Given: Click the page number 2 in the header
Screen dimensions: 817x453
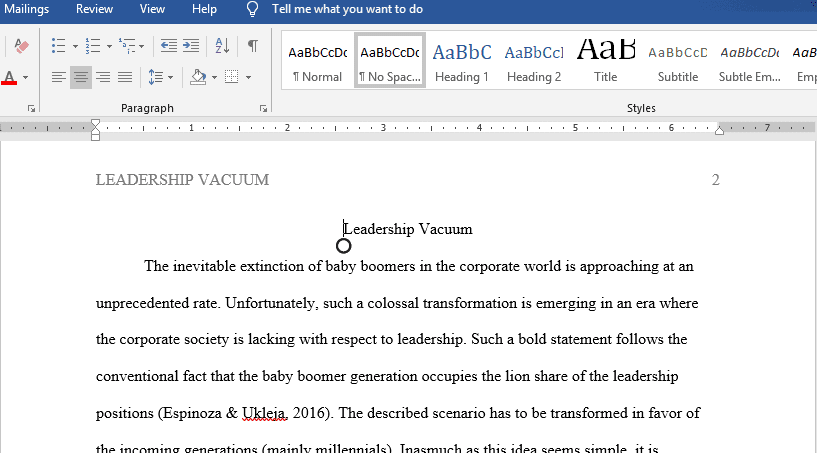Looking at the screenshot, I should 715,180.
